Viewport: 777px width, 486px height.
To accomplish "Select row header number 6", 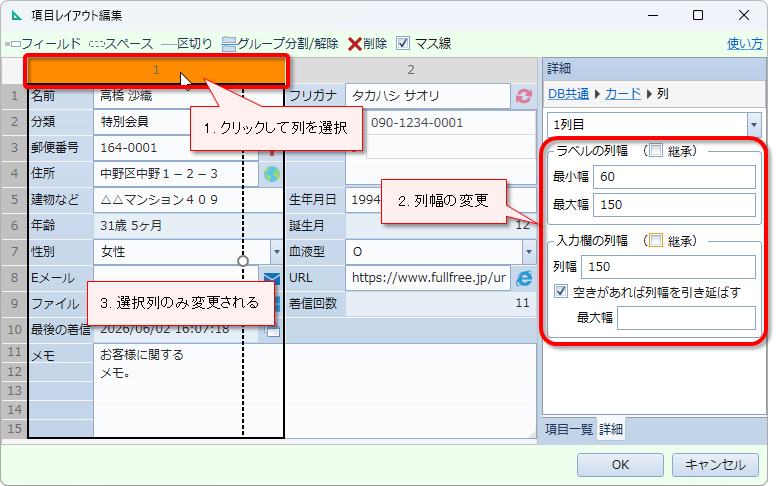I will point(14,226).
